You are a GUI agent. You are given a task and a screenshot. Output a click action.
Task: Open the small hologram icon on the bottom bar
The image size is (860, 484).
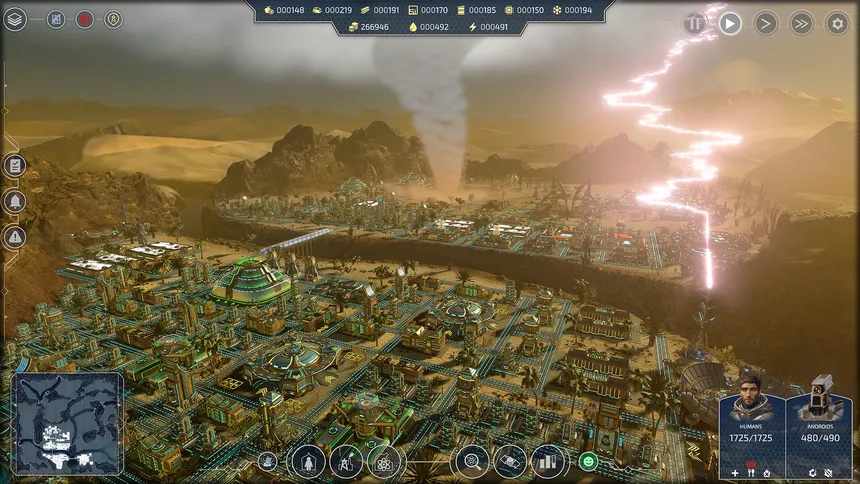coord(268,462)
